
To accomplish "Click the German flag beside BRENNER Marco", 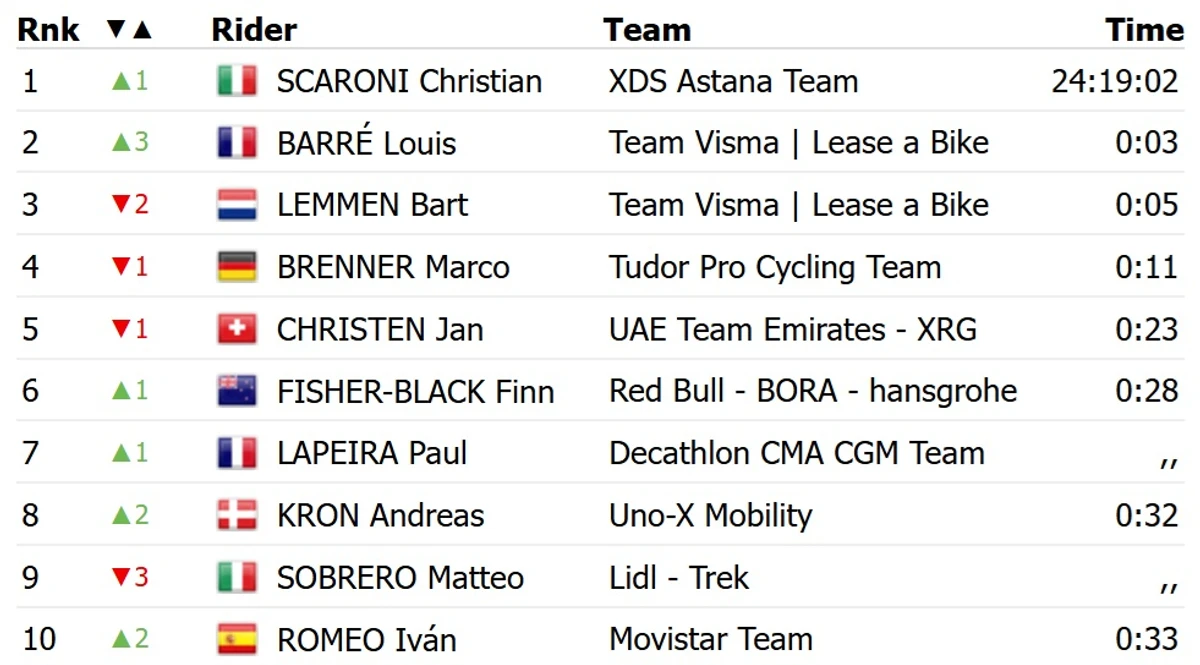I will [x=237, y=267].
